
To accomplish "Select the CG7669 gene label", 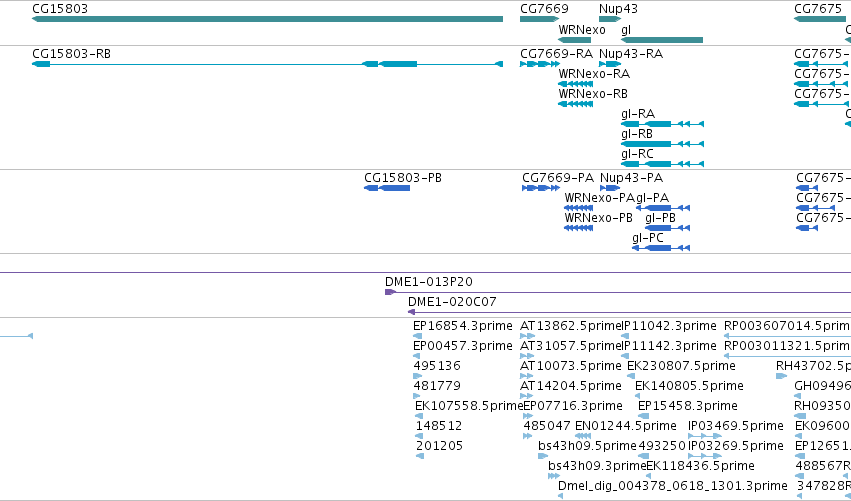I will [x=544, y=9].
